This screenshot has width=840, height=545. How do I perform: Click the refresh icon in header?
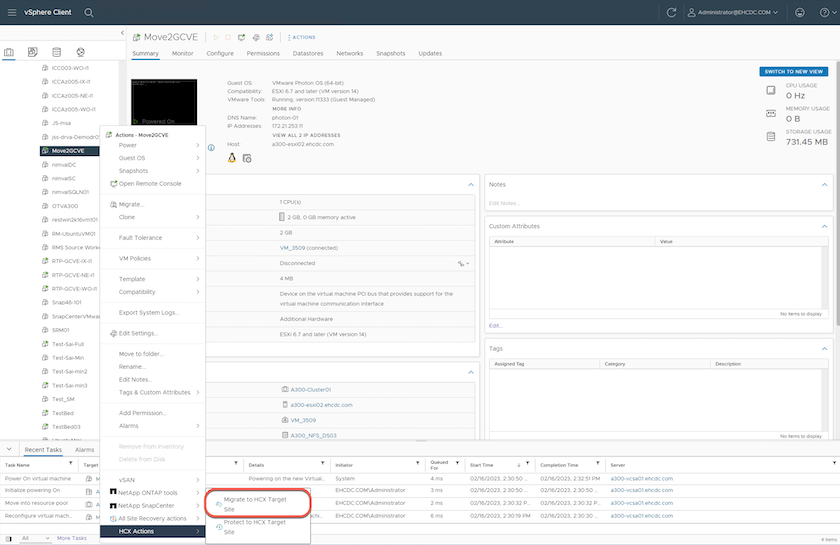[672, 12]
